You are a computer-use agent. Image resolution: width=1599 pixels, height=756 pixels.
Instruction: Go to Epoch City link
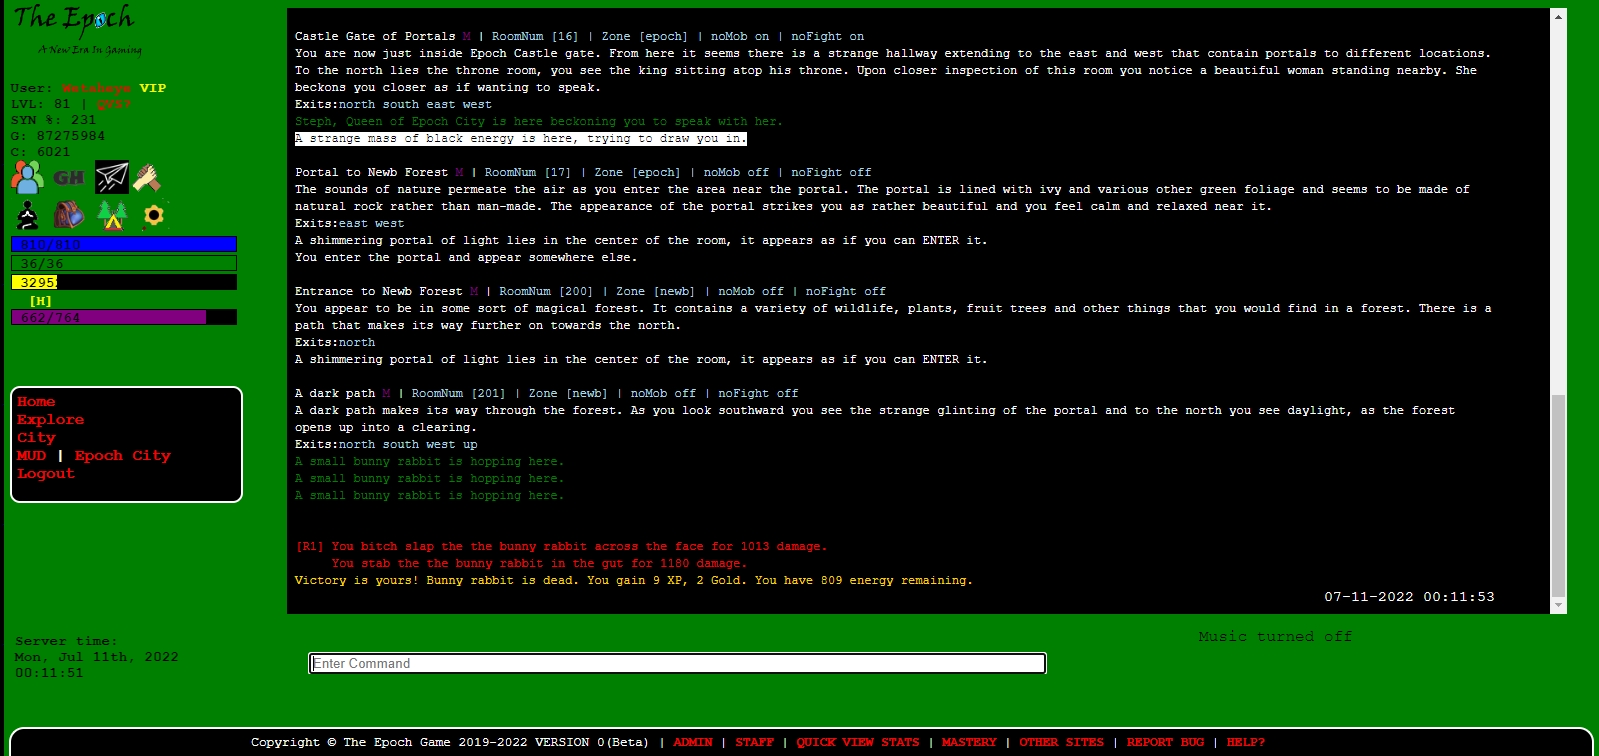point(122,456)
